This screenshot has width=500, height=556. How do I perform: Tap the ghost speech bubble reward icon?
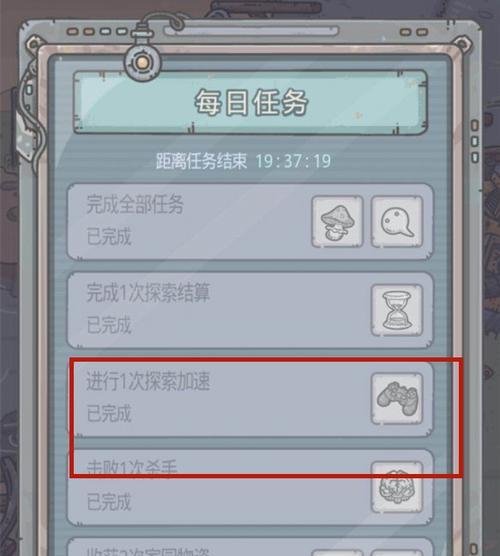[x=397, y=222]
